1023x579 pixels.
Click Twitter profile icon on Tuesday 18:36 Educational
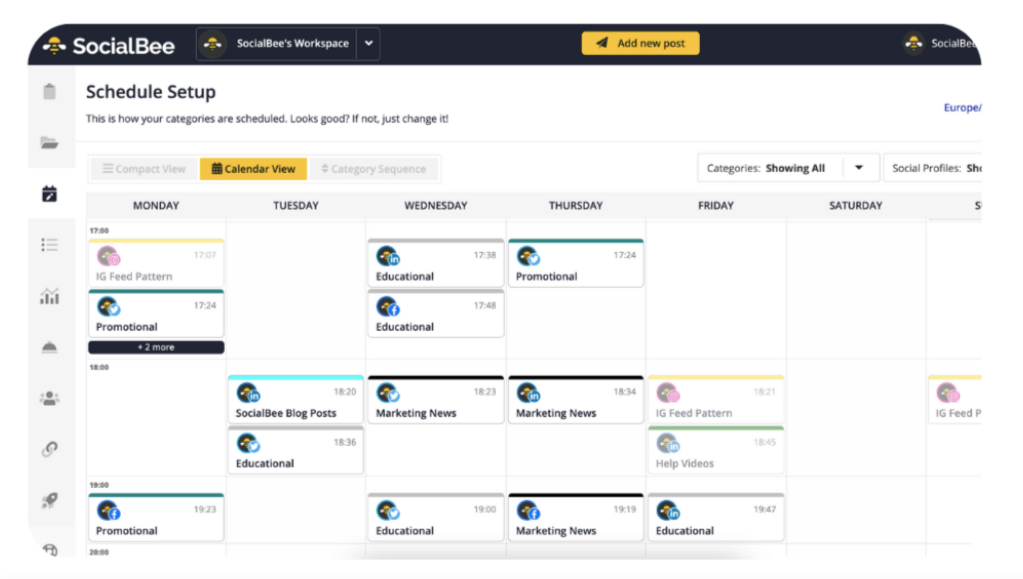click(x=248, y=443)
